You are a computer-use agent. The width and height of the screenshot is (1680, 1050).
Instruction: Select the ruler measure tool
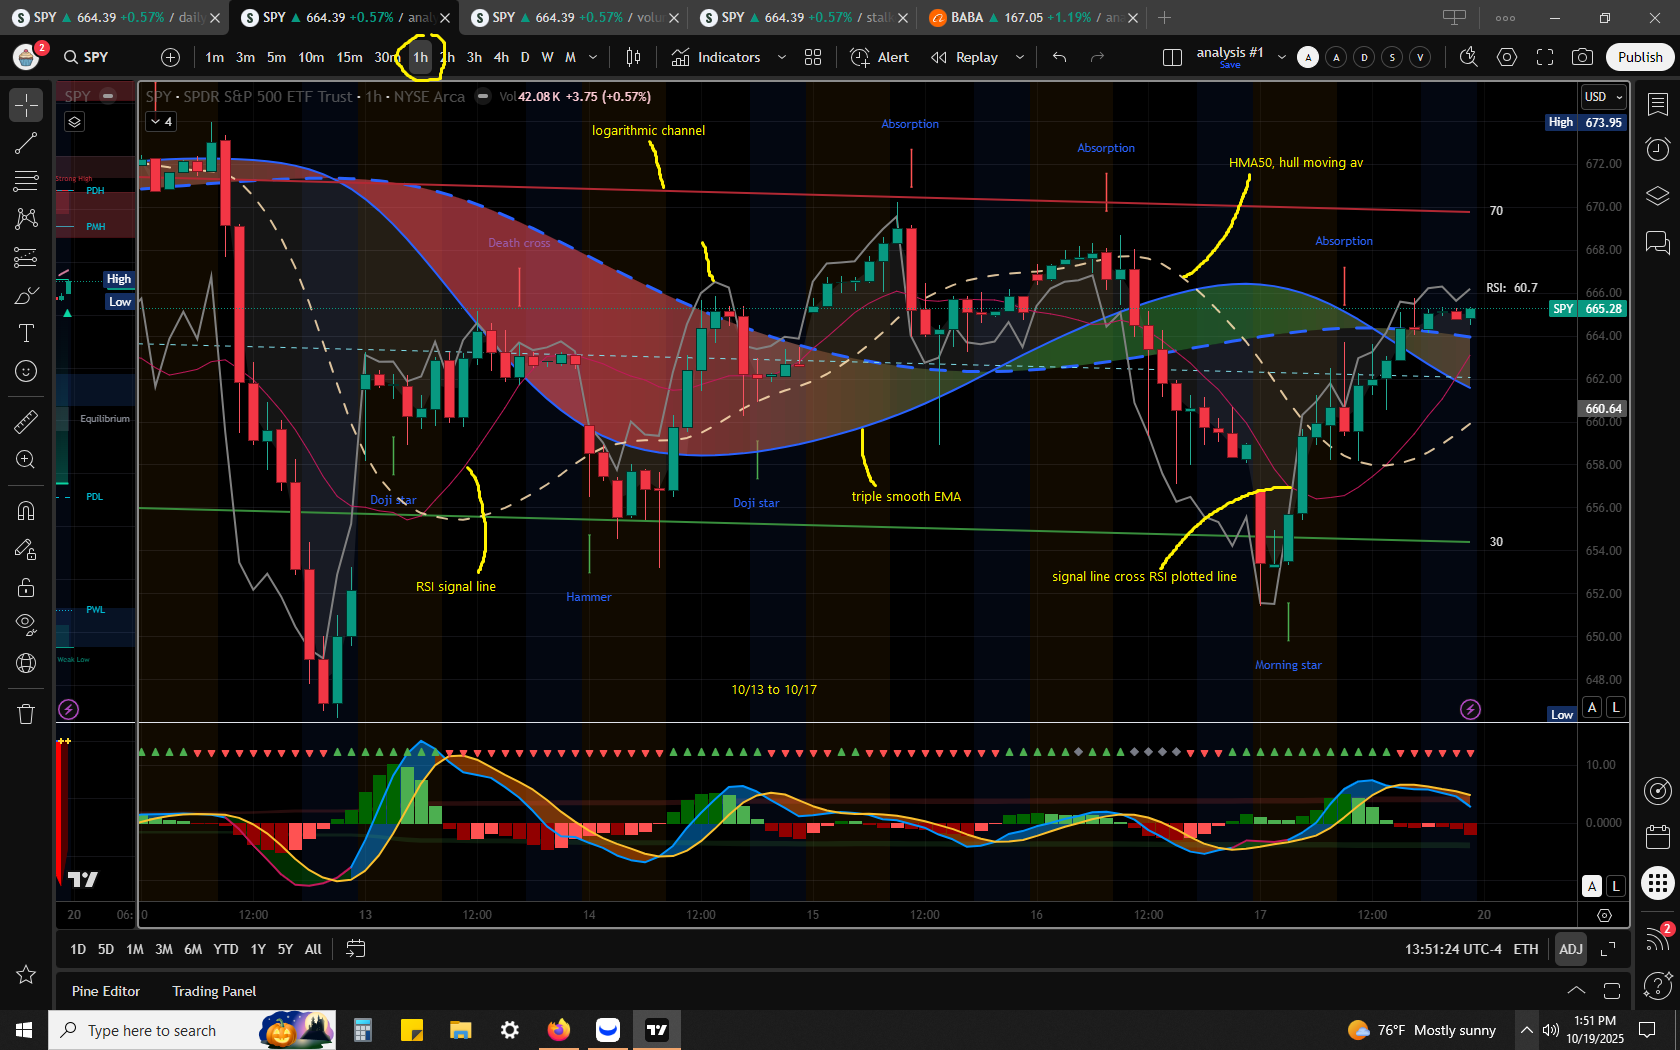26,422
